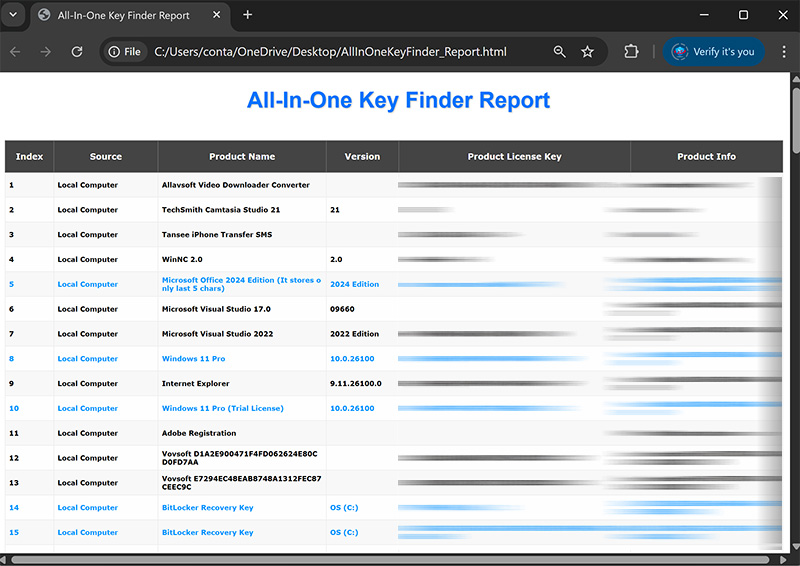
Task: Click the vertical scrollbar up arrow
Action: click(796, 78)
